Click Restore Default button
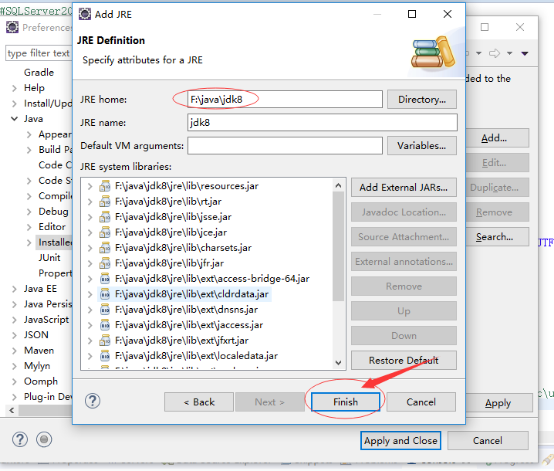Image resolution: width=554 pixels, height=471 pixels. coord(404,360)
